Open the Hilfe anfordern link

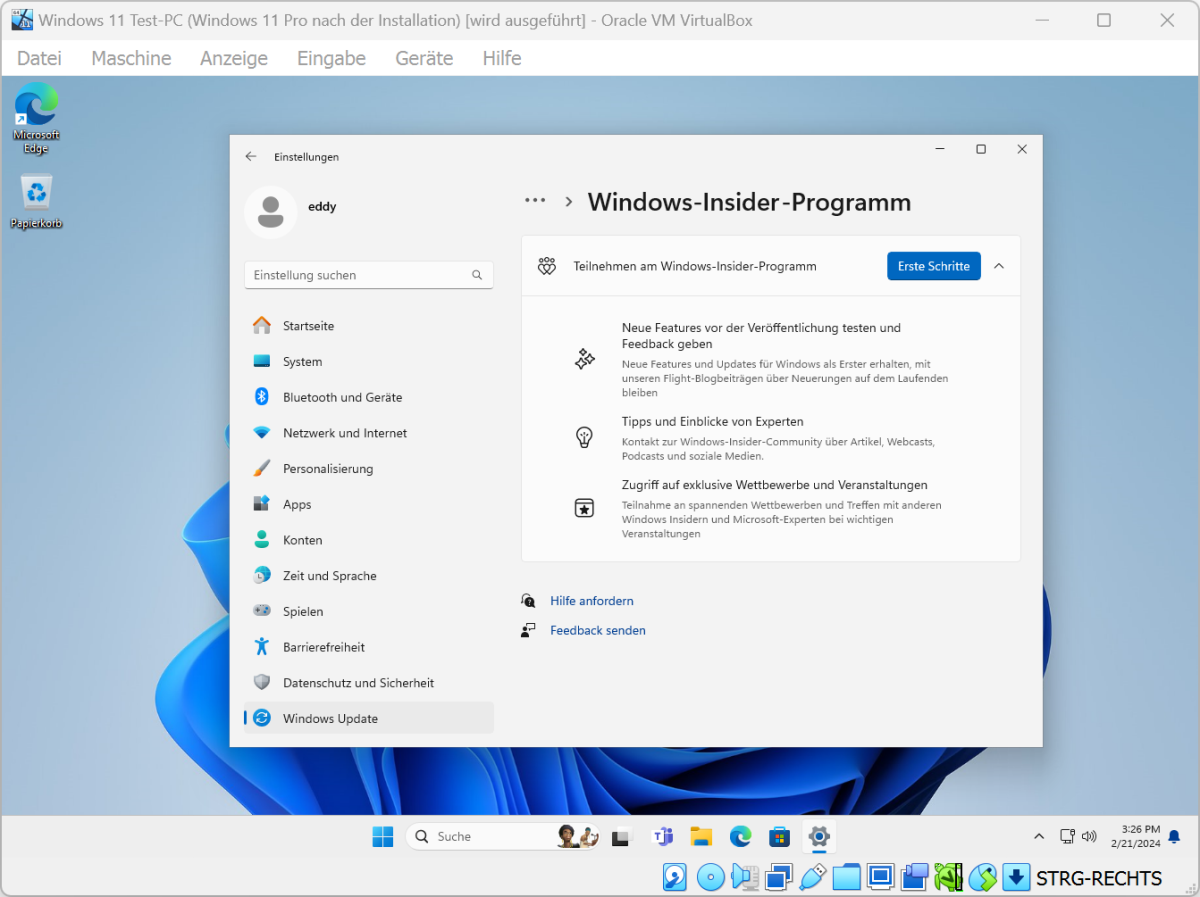(592, 601)
